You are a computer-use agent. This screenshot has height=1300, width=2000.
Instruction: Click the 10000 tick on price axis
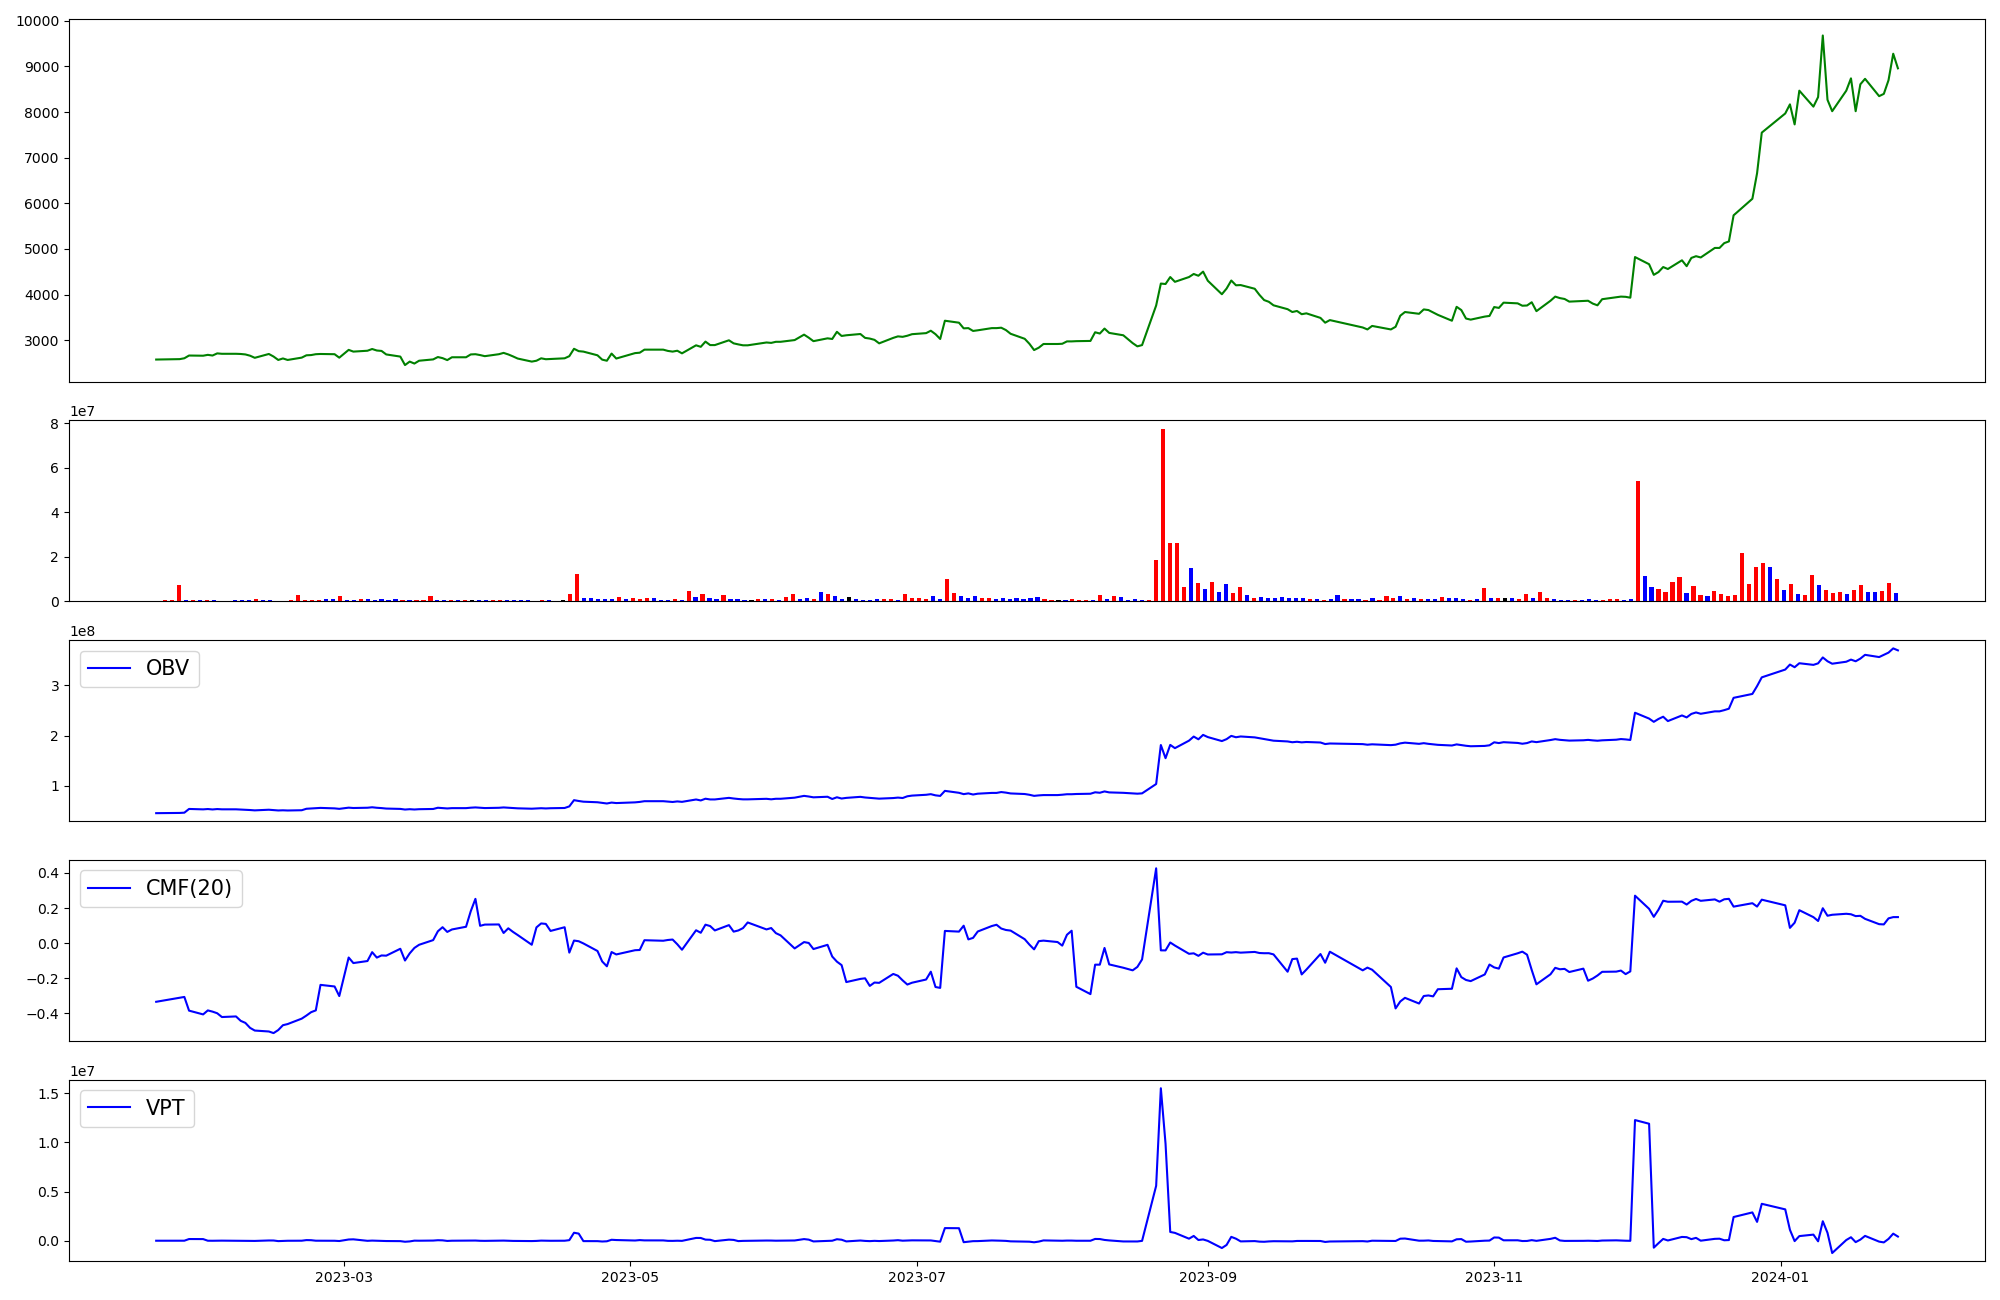(x=37, y=21)
